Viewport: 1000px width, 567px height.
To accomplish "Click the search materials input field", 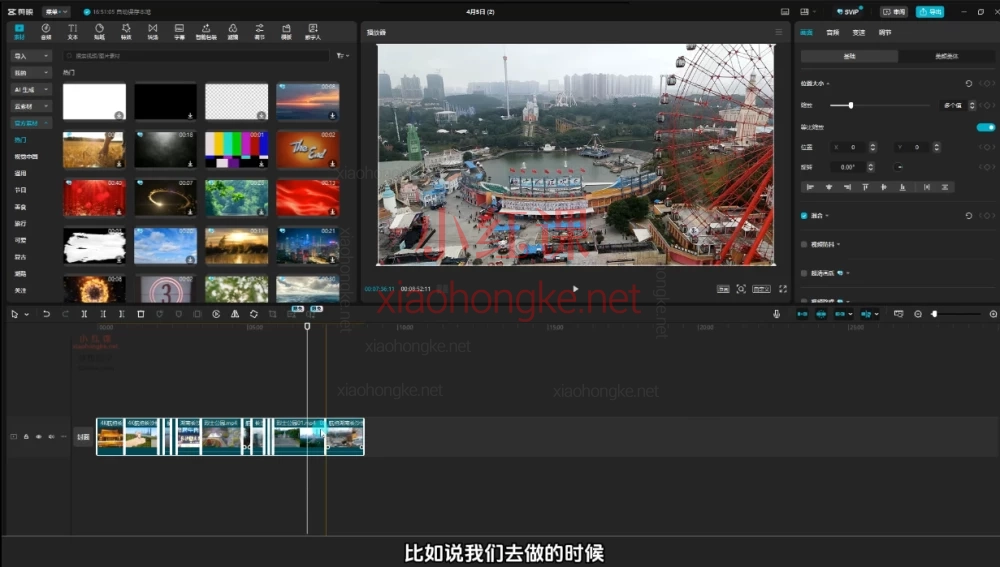I will pyautogui.click(x=196, y=56).
